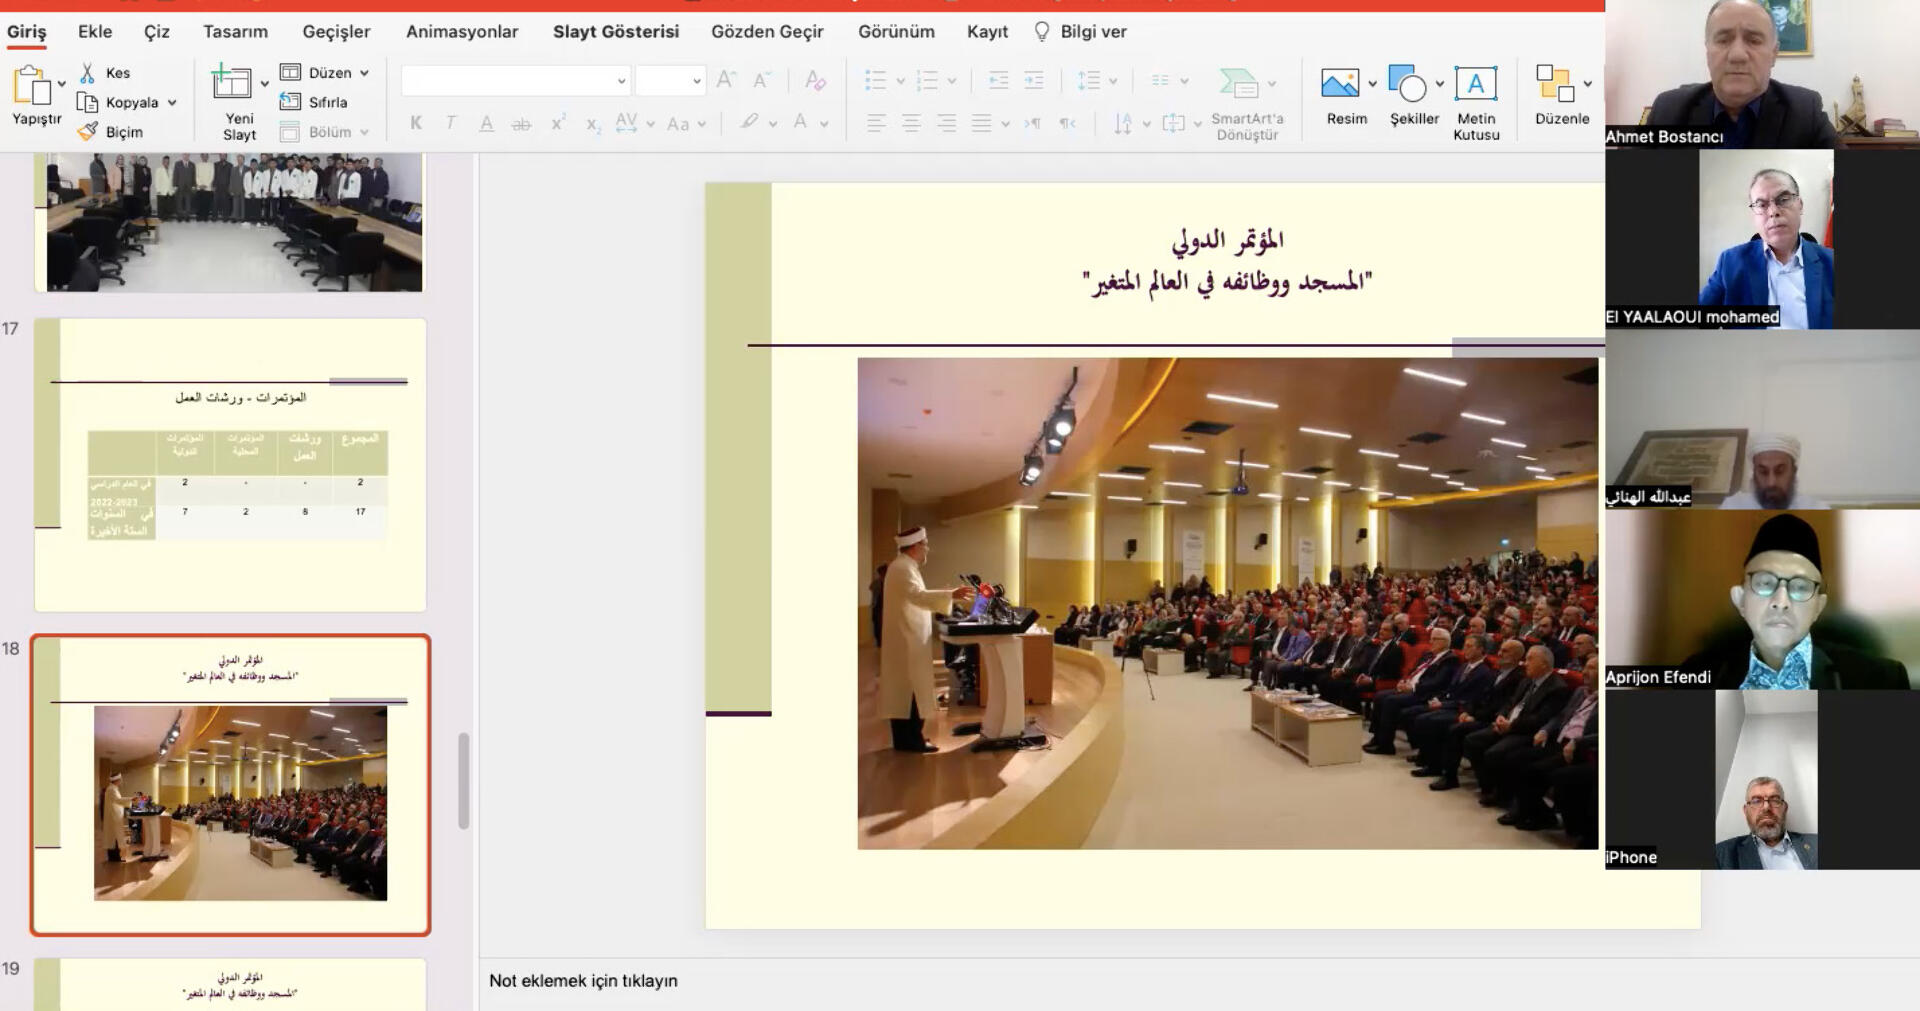The width and height of the screenshot is (1920, 1011).
Task: Open the Çiz tab
Action: click(x=157, y=32)
